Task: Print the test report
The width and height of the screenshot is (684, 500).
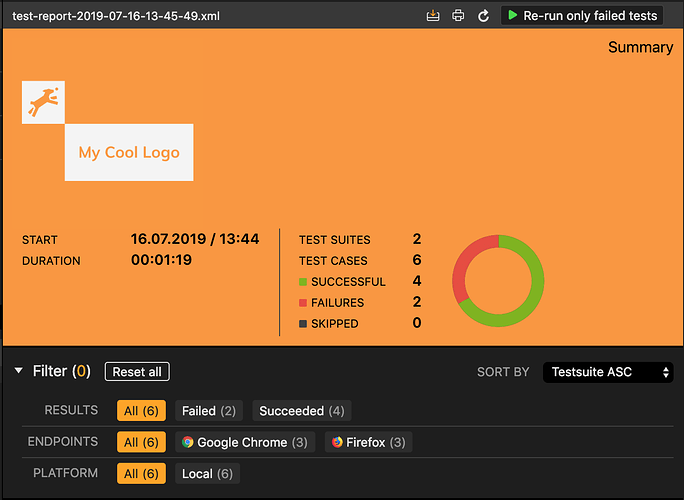Action: (x=458, y=16)
